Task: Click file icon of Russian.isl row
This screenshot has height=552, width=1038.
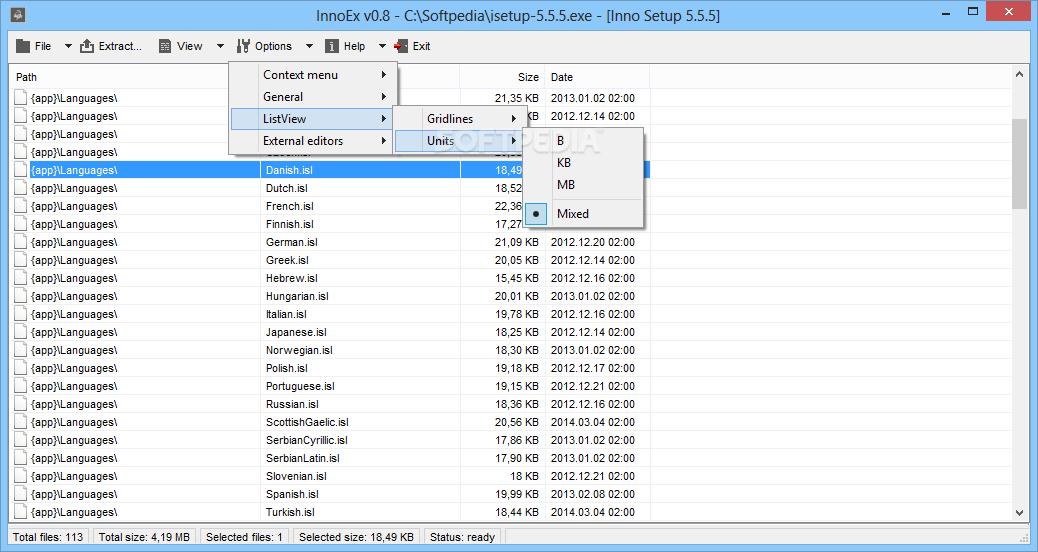Action: click(21, 404)
